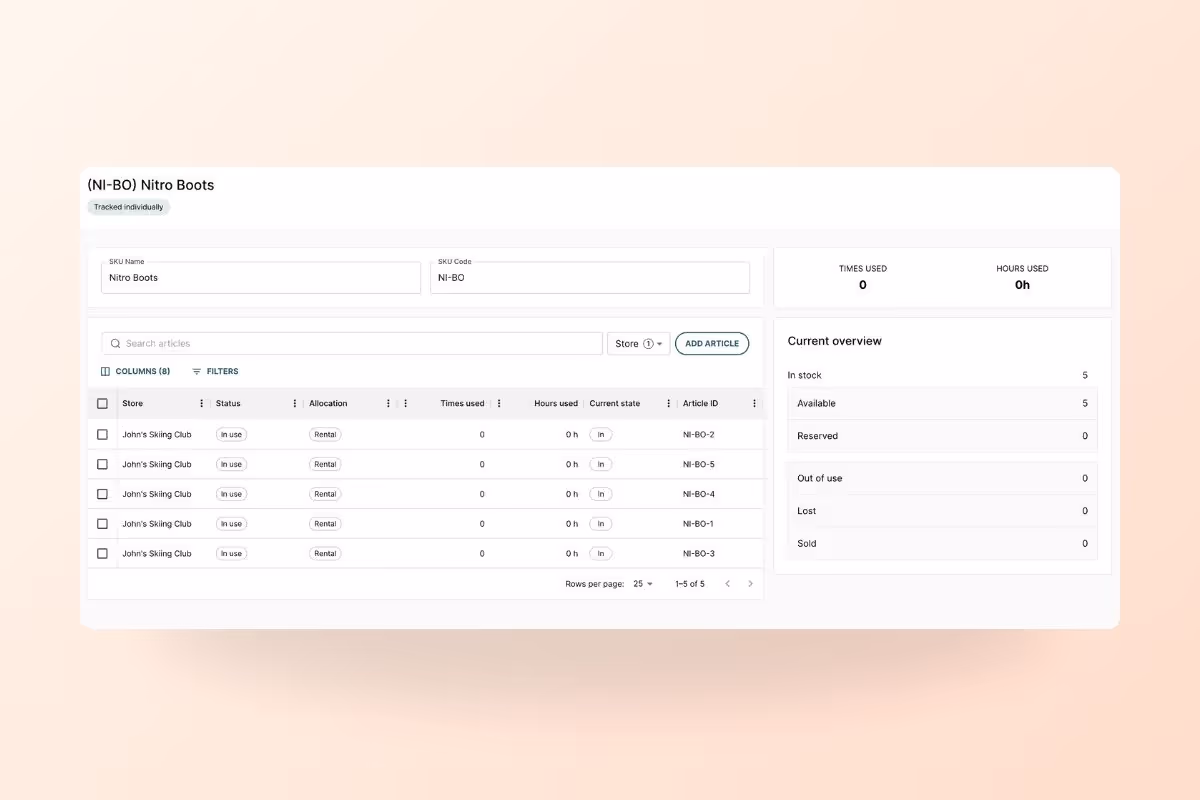The image size is (1200, 800).
Task: Open the Article ID column options menu icon
Action: point(753,403)
